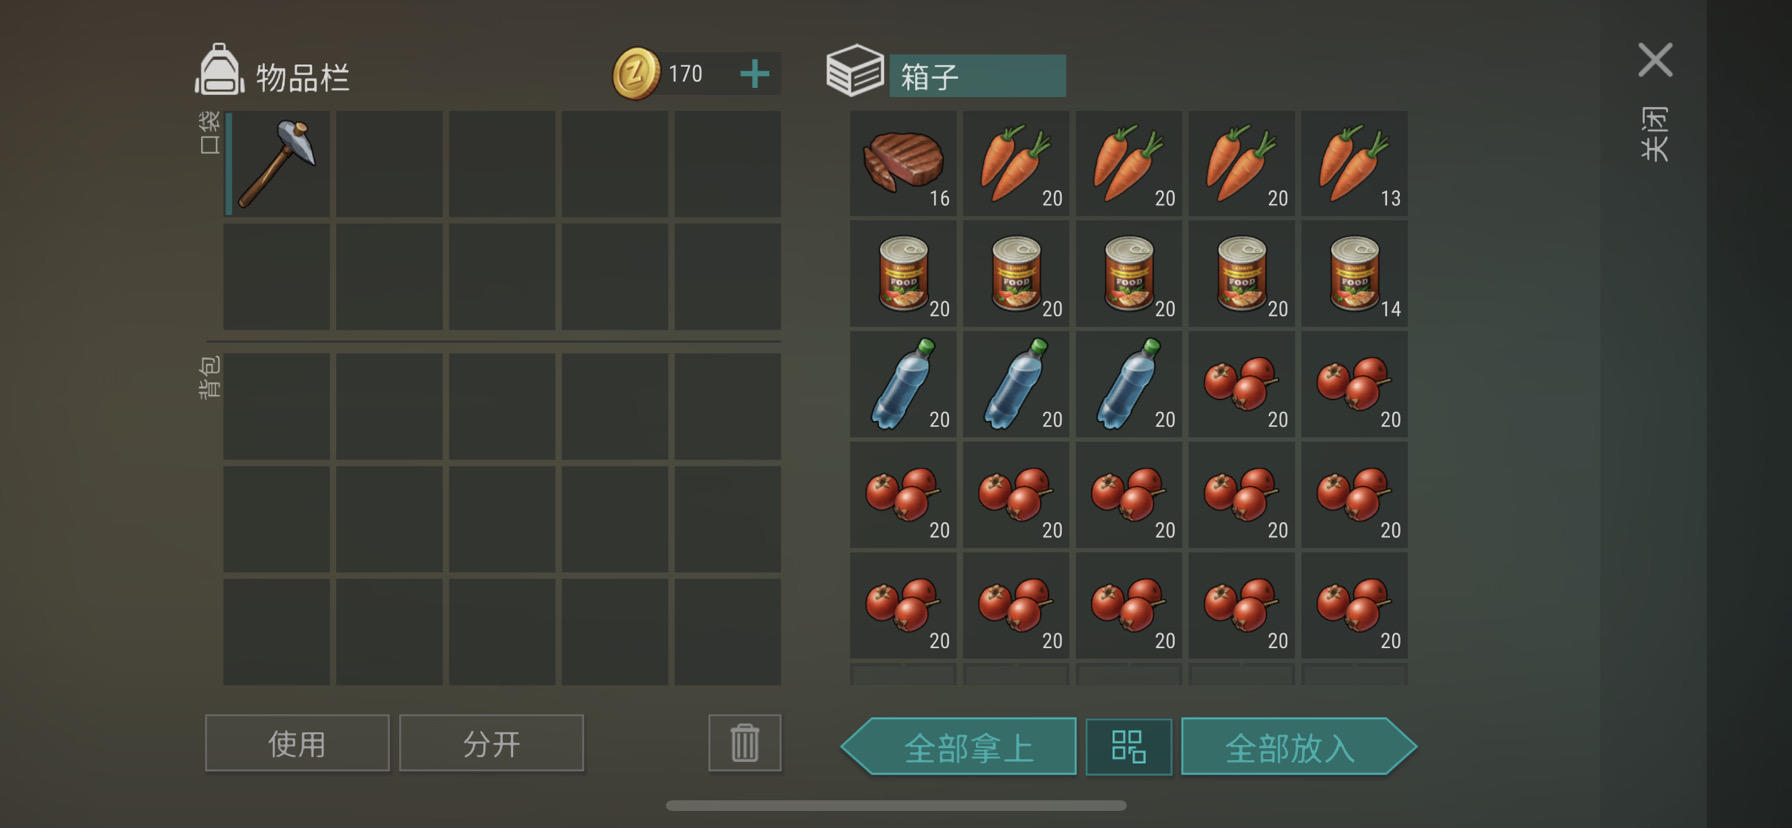This screenshot has height=828, width=1792.
Task: Click the 使用 use button
Action: tap(297, 743)
